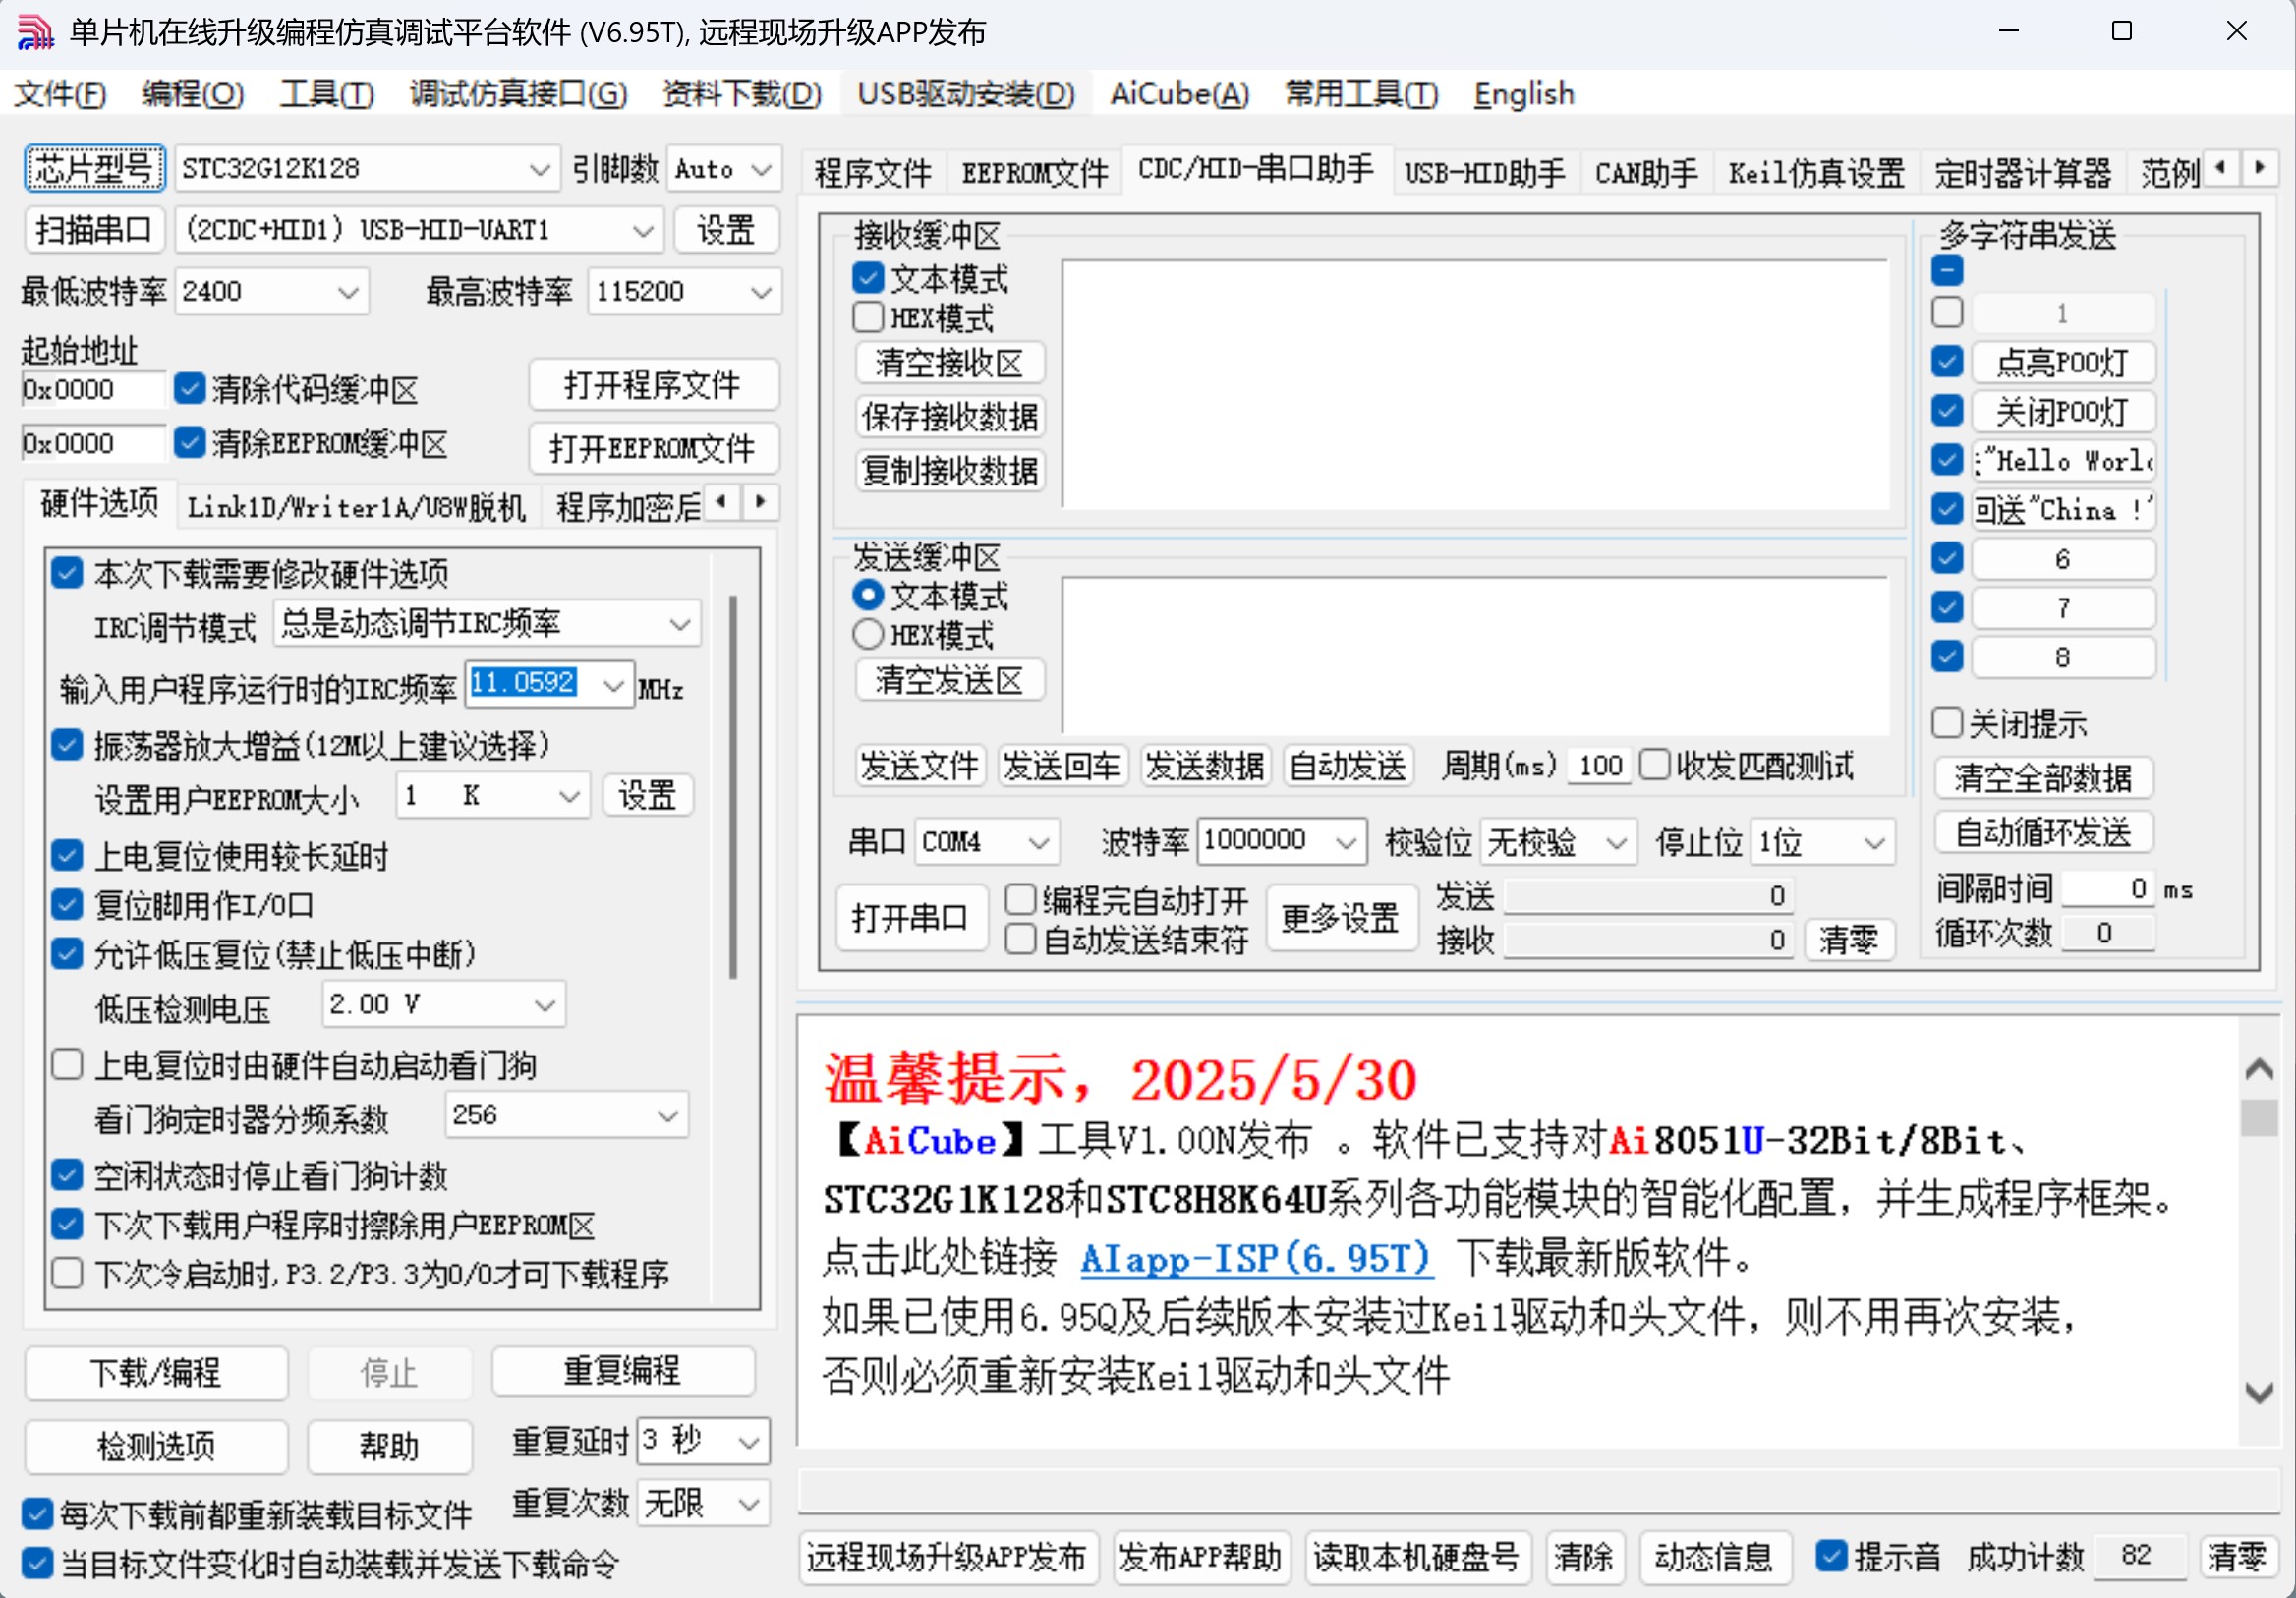
Task: Toggle the multi-string select-all blue checkbox
Action: [1947, 270]
